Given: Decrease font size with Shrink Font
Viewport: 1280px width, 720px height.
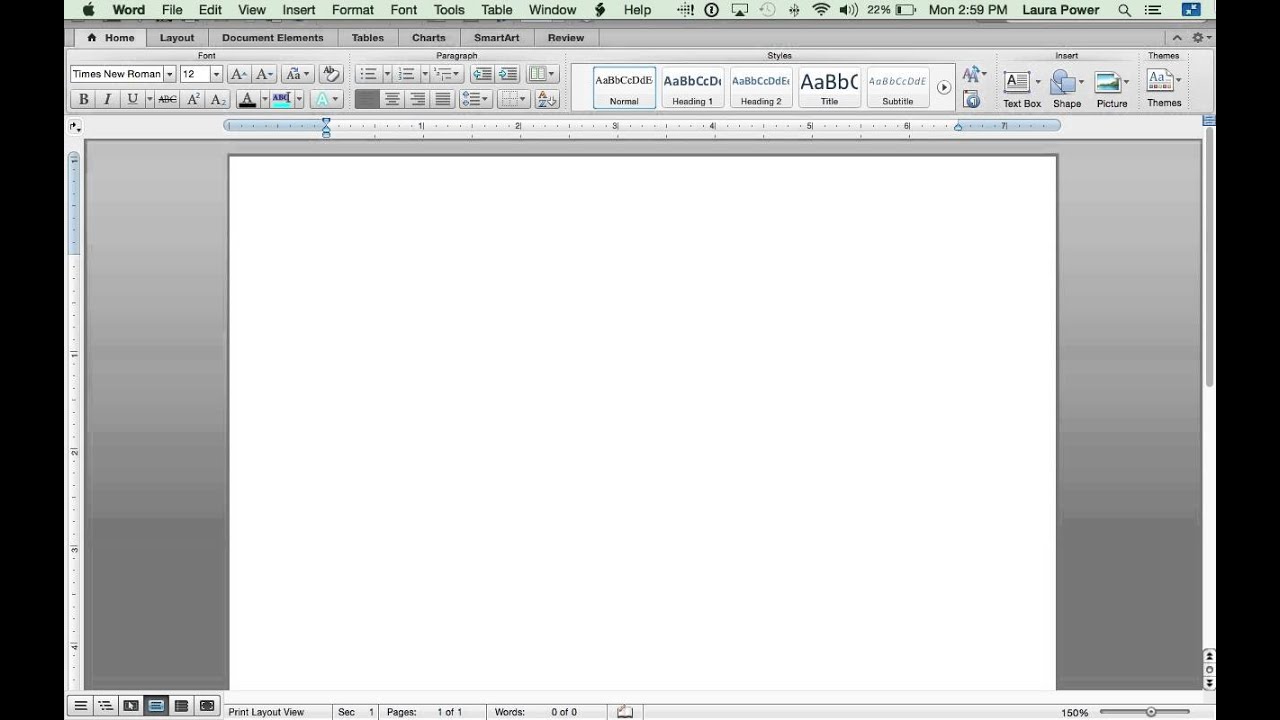Looking at the screenshot, I should point(264,74).
